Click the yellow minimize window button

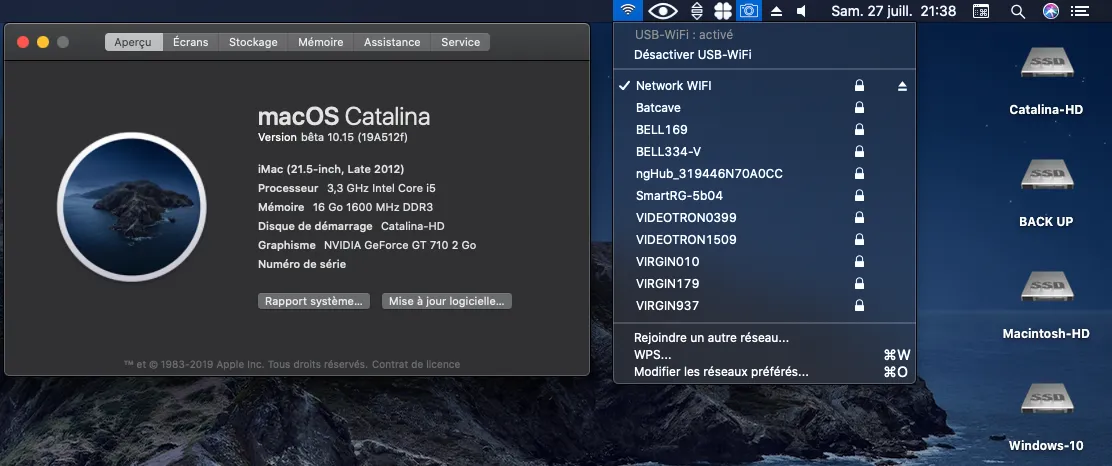coord(43,43)
